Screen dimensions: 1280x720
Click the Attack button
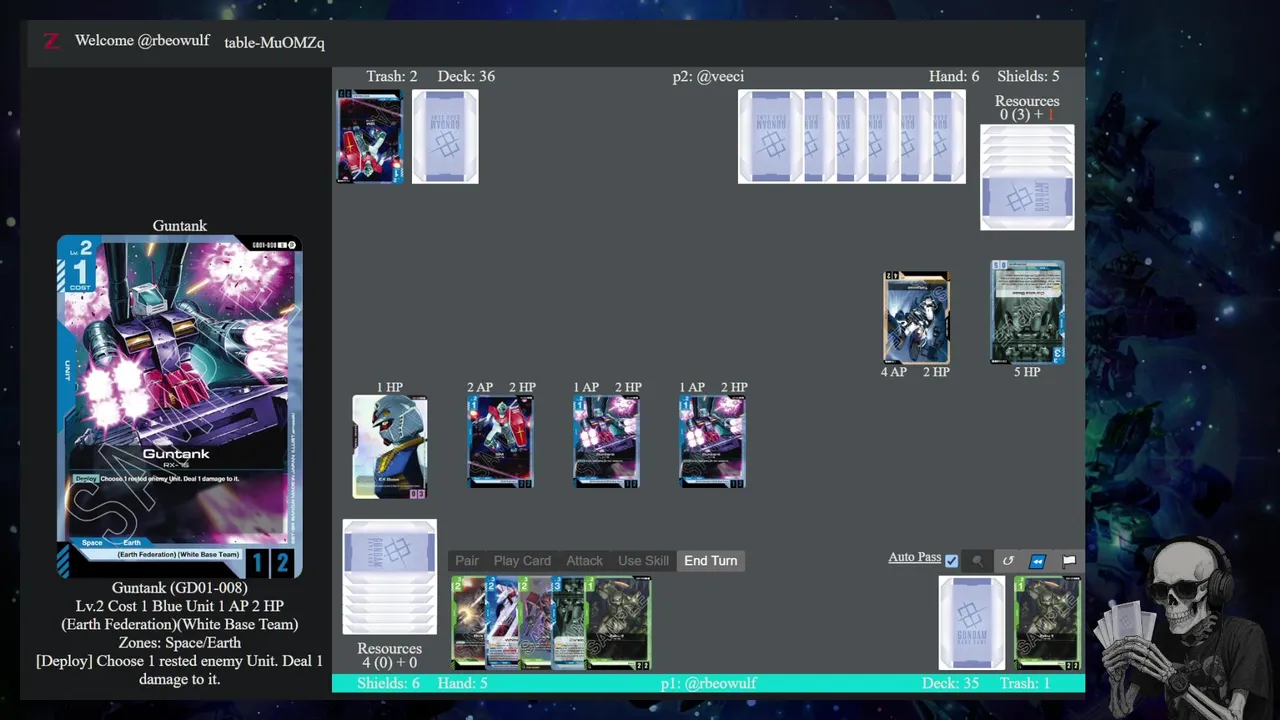(x=585, y=561)
